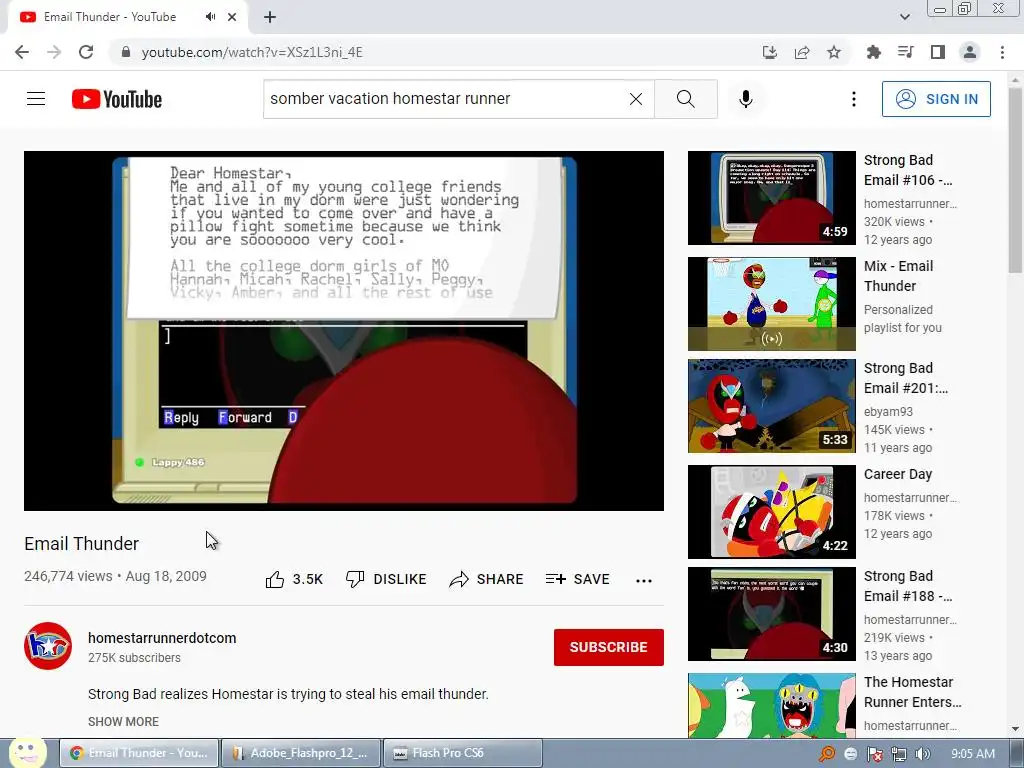Install app via address bar download icon
The width and height of the screenshot is (1024, 768).
(x=770, y=52)
